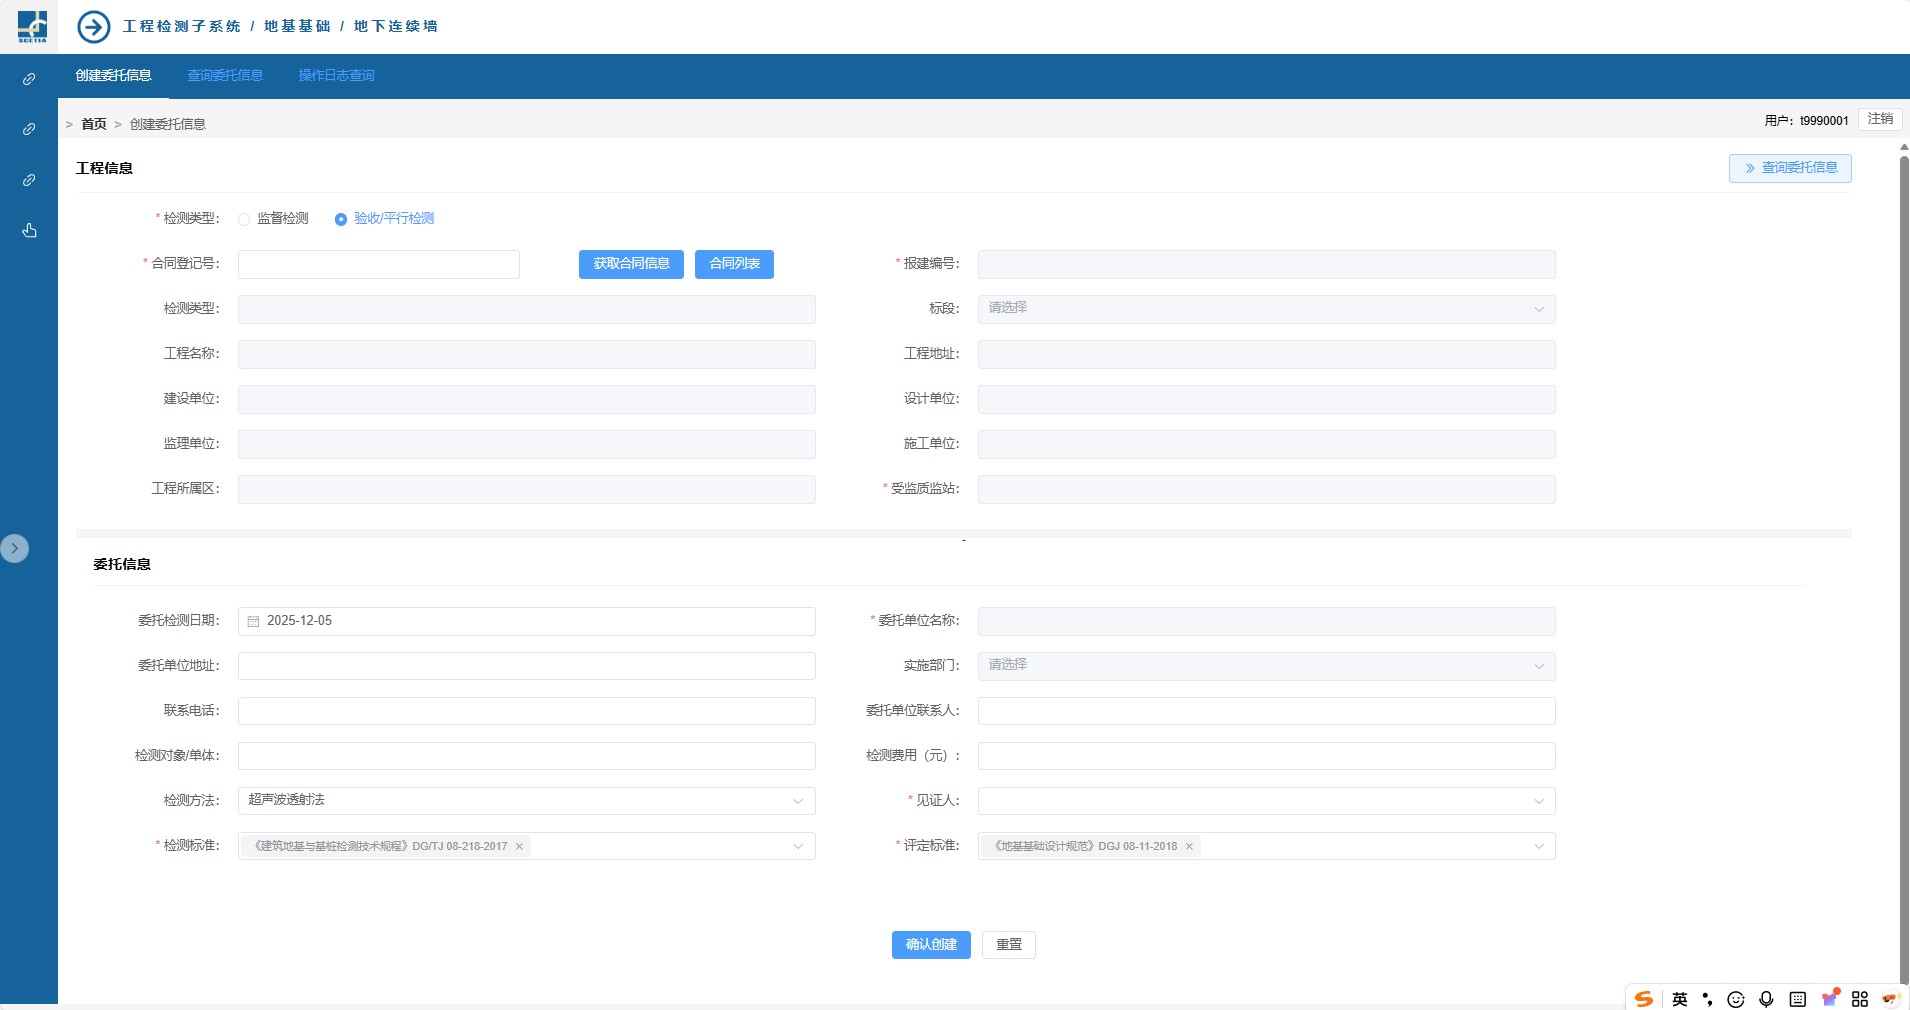Switch to the 查询委托信息 tab
The height and width of the screenshot is (1010, 1910).
coord(225,76)
